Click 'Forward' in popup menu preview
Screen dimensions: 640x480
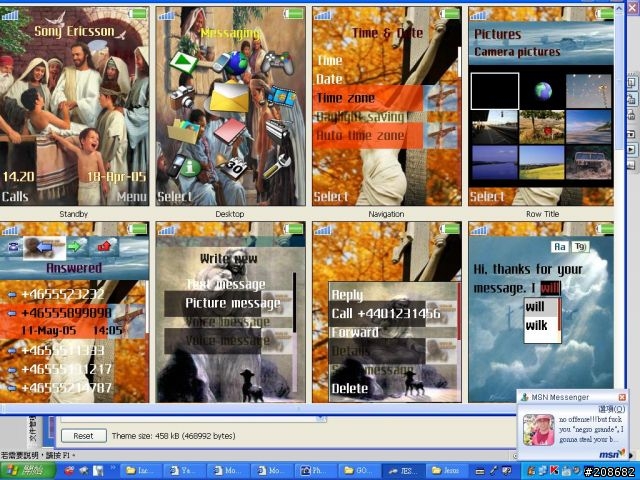[355, 332]
